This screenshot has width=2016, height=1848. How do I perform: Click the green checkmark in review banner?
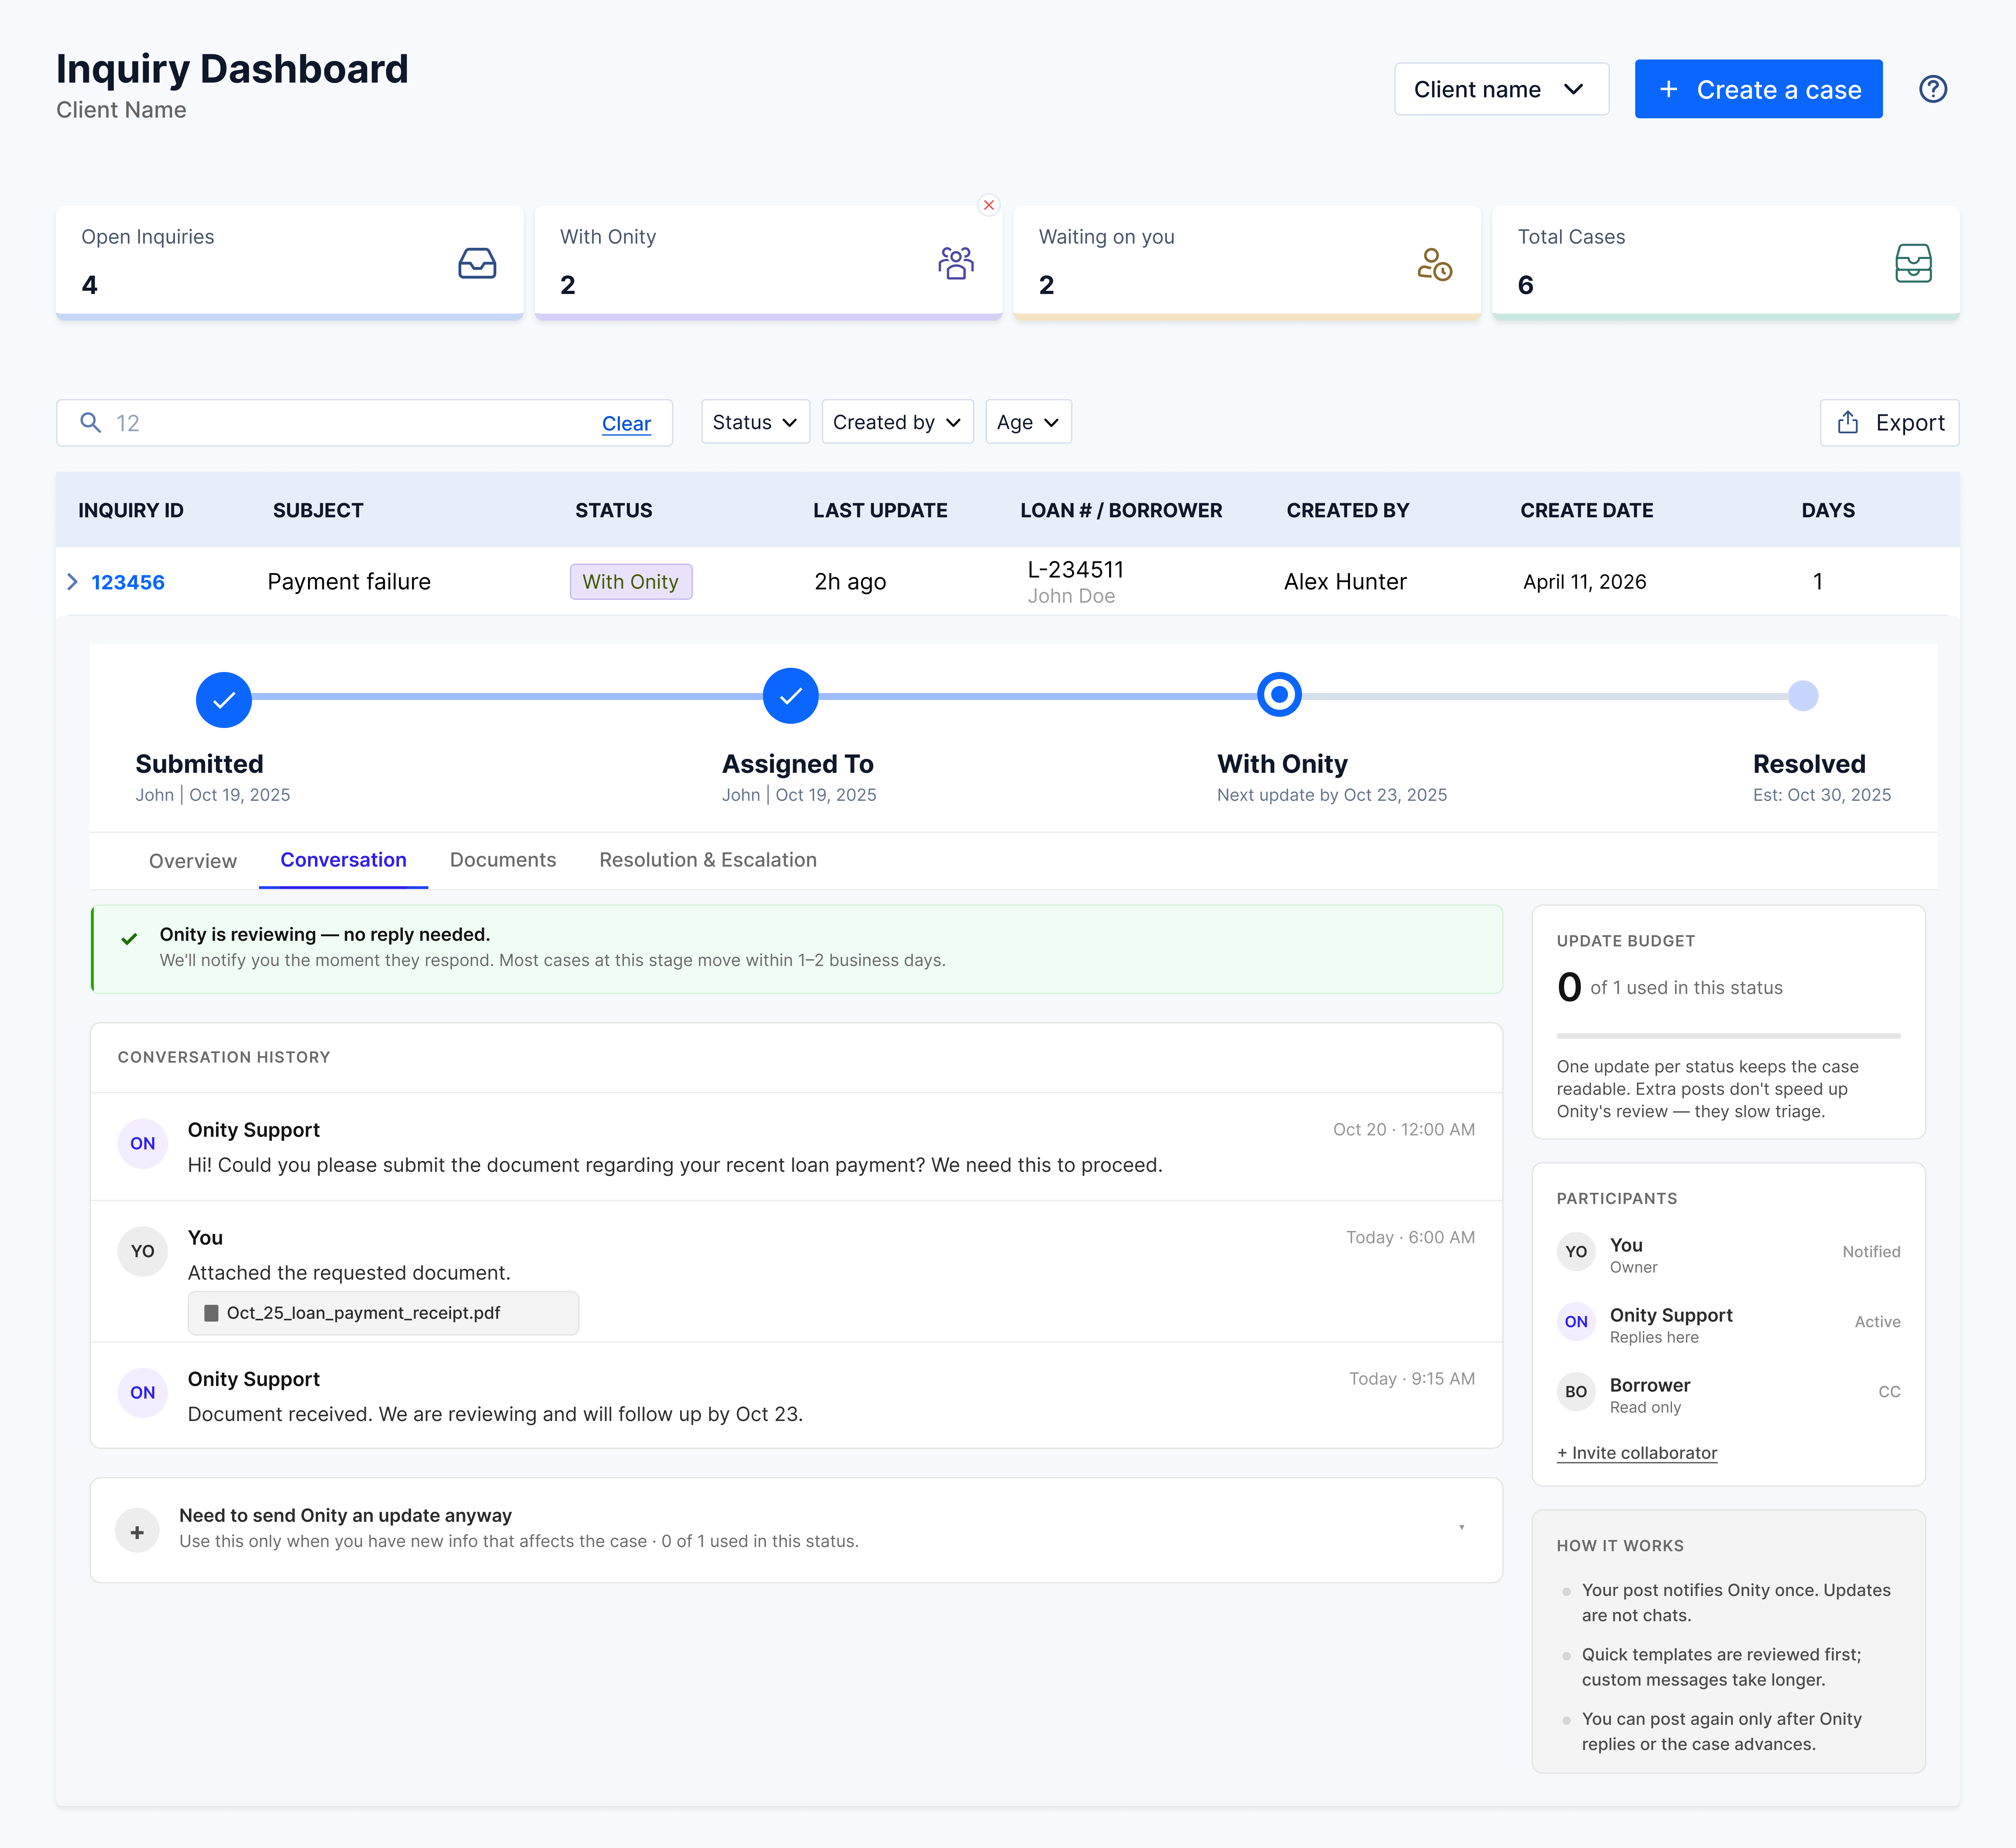pos(129,939)
